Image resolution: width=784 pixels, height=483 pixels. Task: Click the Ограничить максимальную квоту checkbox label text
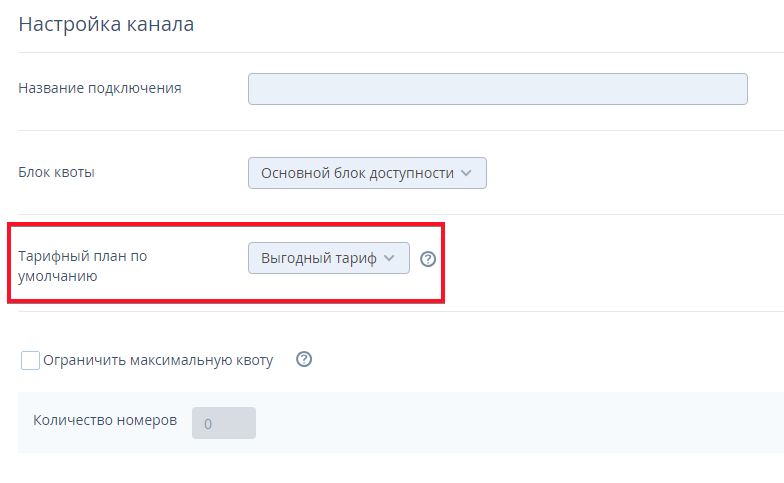pyautogui.click(x=158, y=360)
